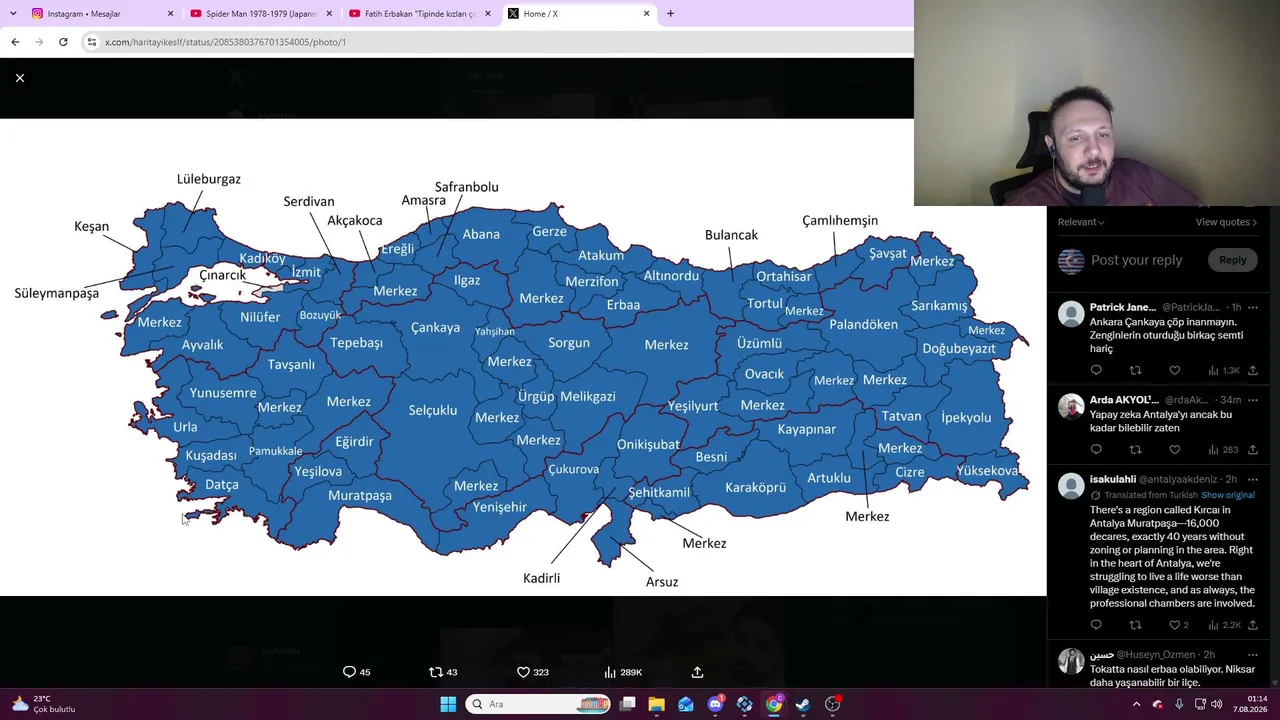Viewport: 1280px width, 720px height.
Task: Open File Explorer from the taskbar
Action: pyautogui.click(x=656, y=704)
